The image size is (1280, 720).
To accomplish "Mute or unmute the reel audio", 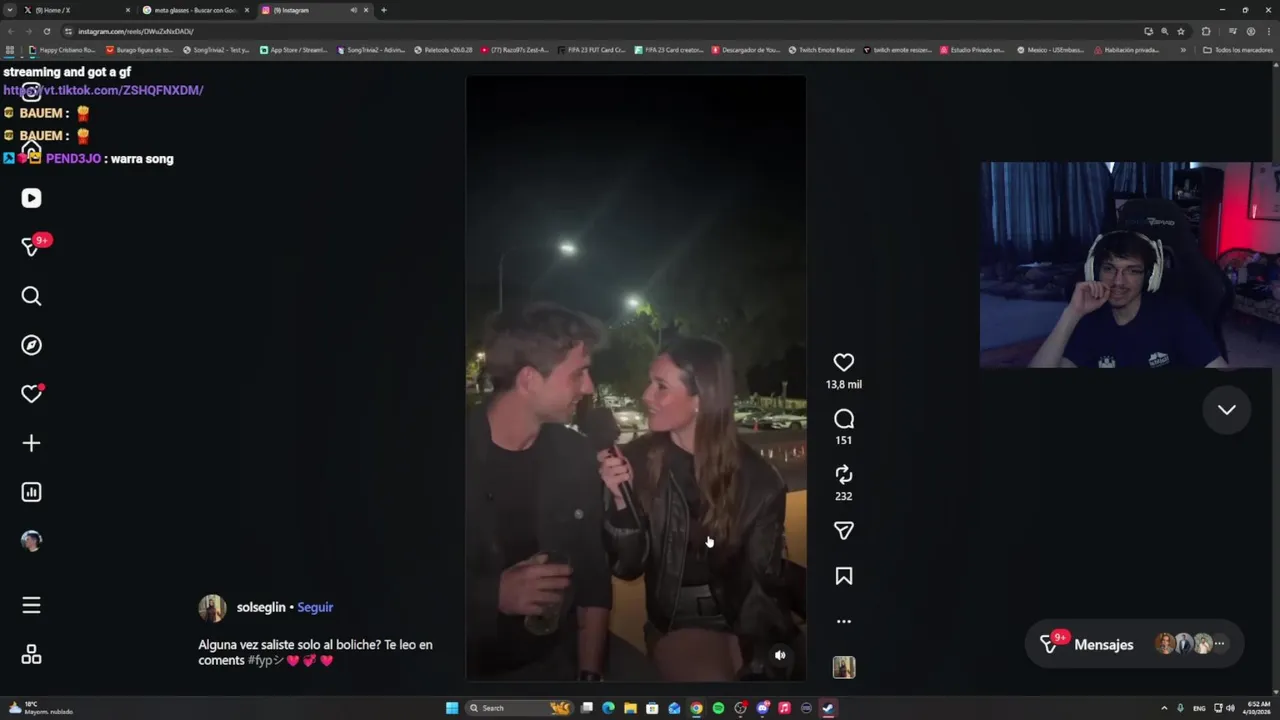I will pos(780,655).
